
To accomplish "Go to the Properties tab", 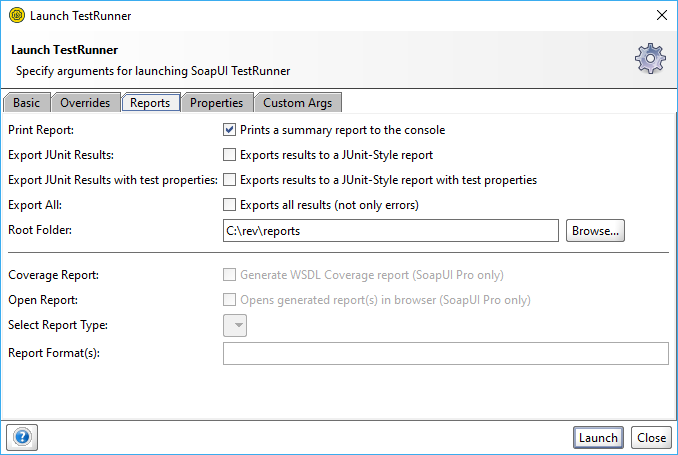I will pyautogui.click(x=217, y=103).
